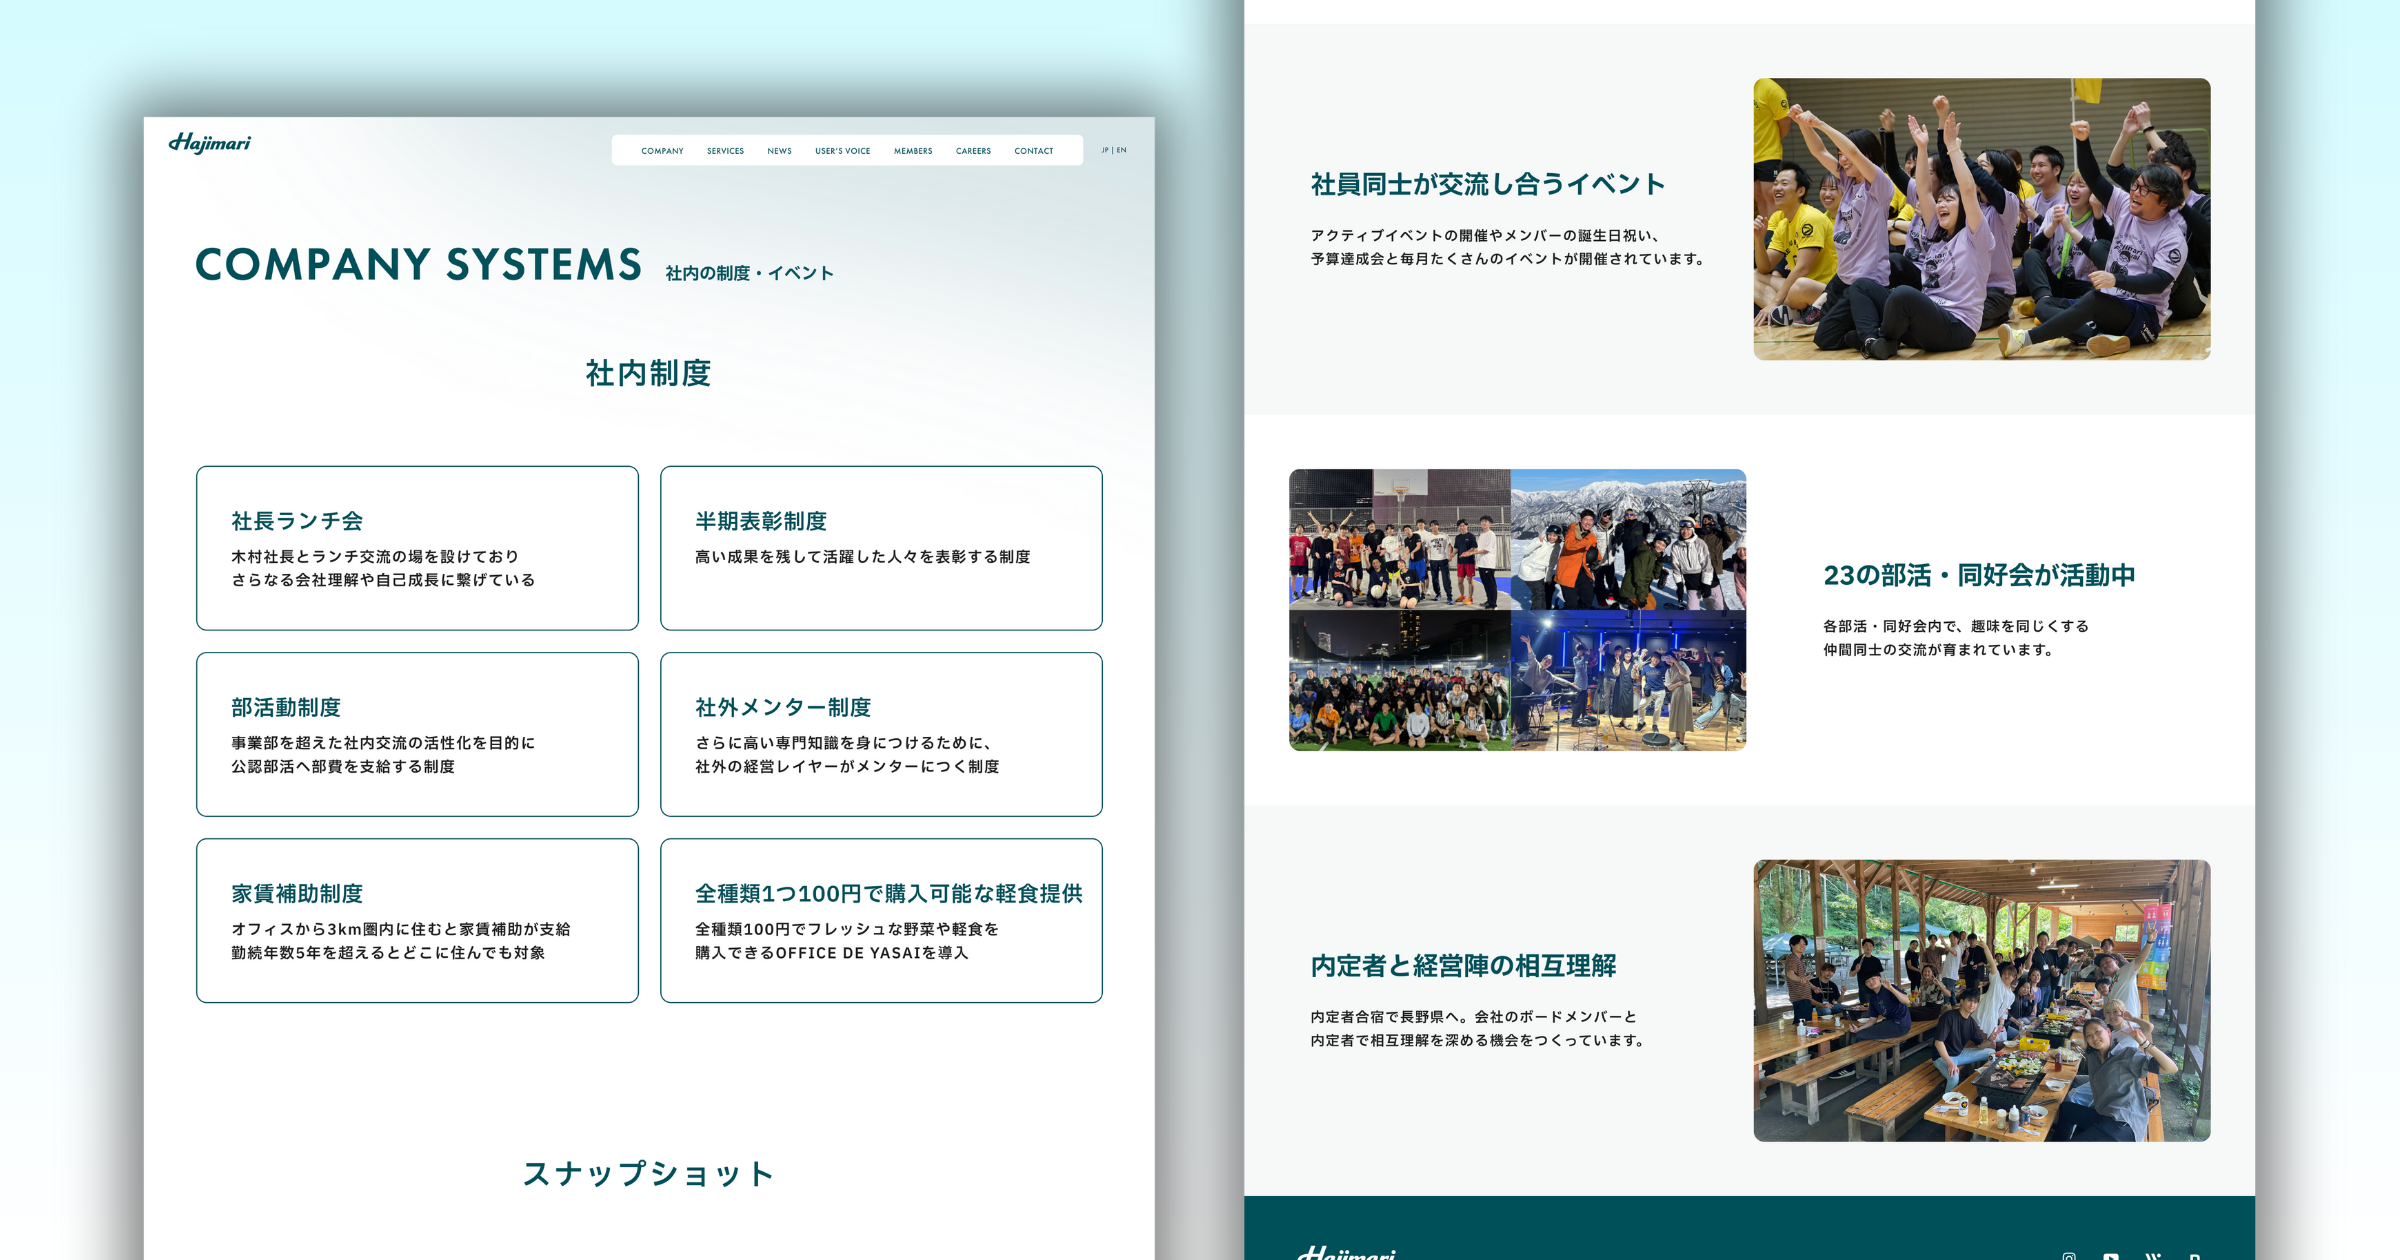
Task: Open the CAREERS navigation link
Action: [973, 151]
